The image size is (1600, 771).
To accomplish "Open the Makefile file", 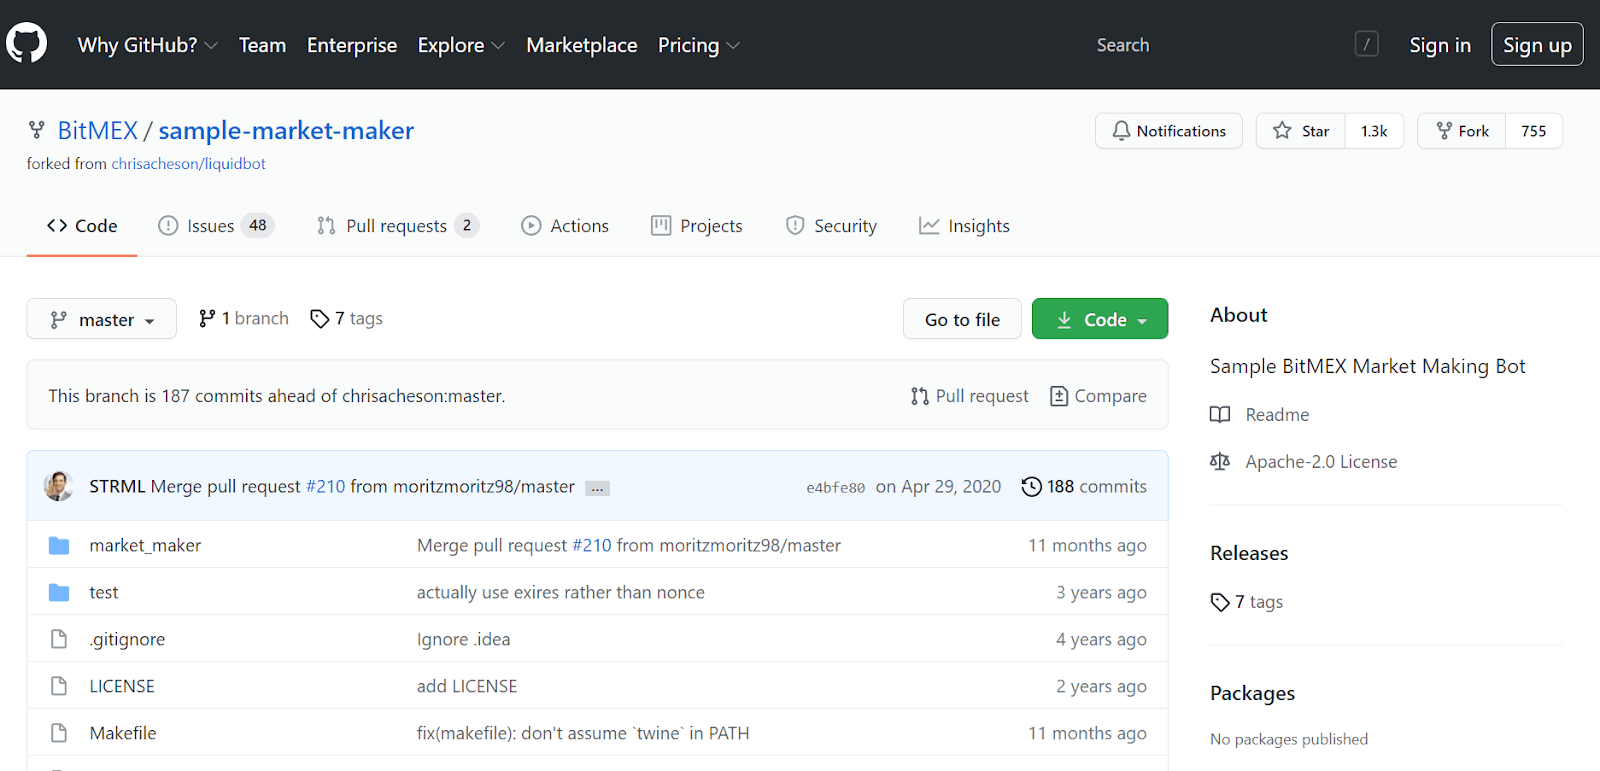I will [x=123, y=733].
